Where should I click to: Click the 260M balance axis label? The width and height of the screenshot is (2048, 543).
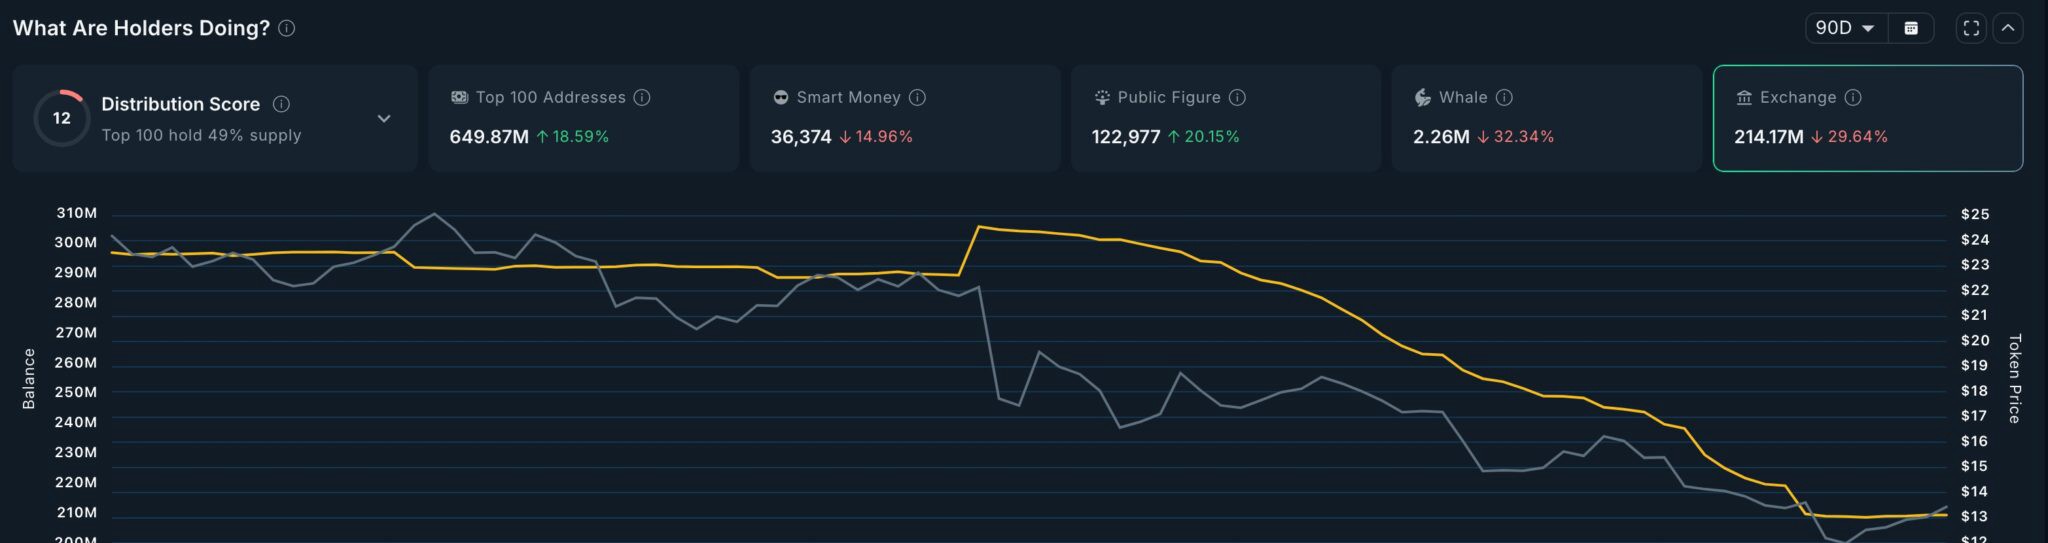[77, 363]
